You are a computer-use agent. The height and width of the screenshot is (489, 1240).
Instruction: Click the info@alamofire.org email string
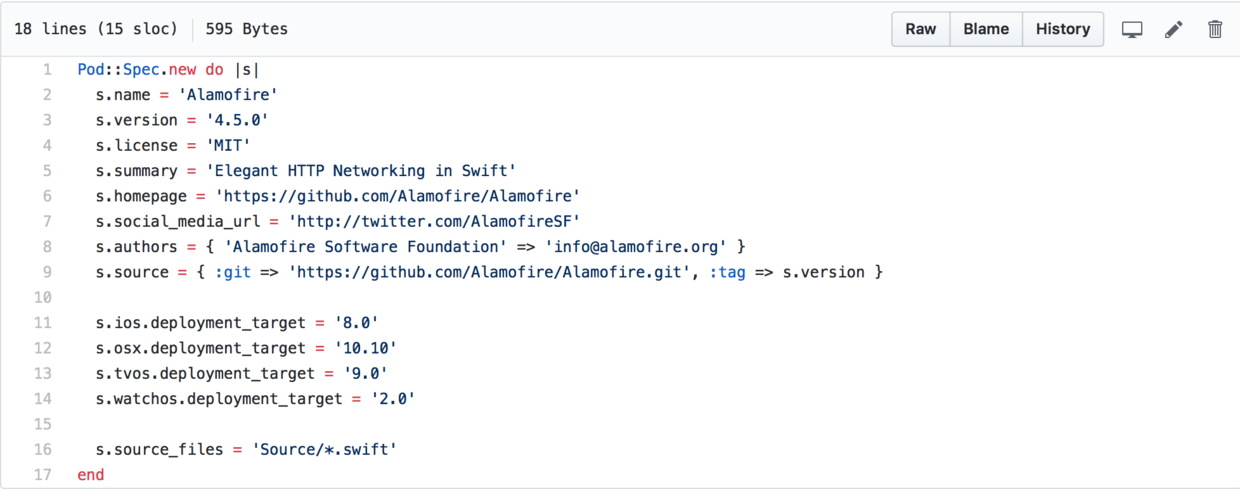pyautogui.click(x=639, y=247)
